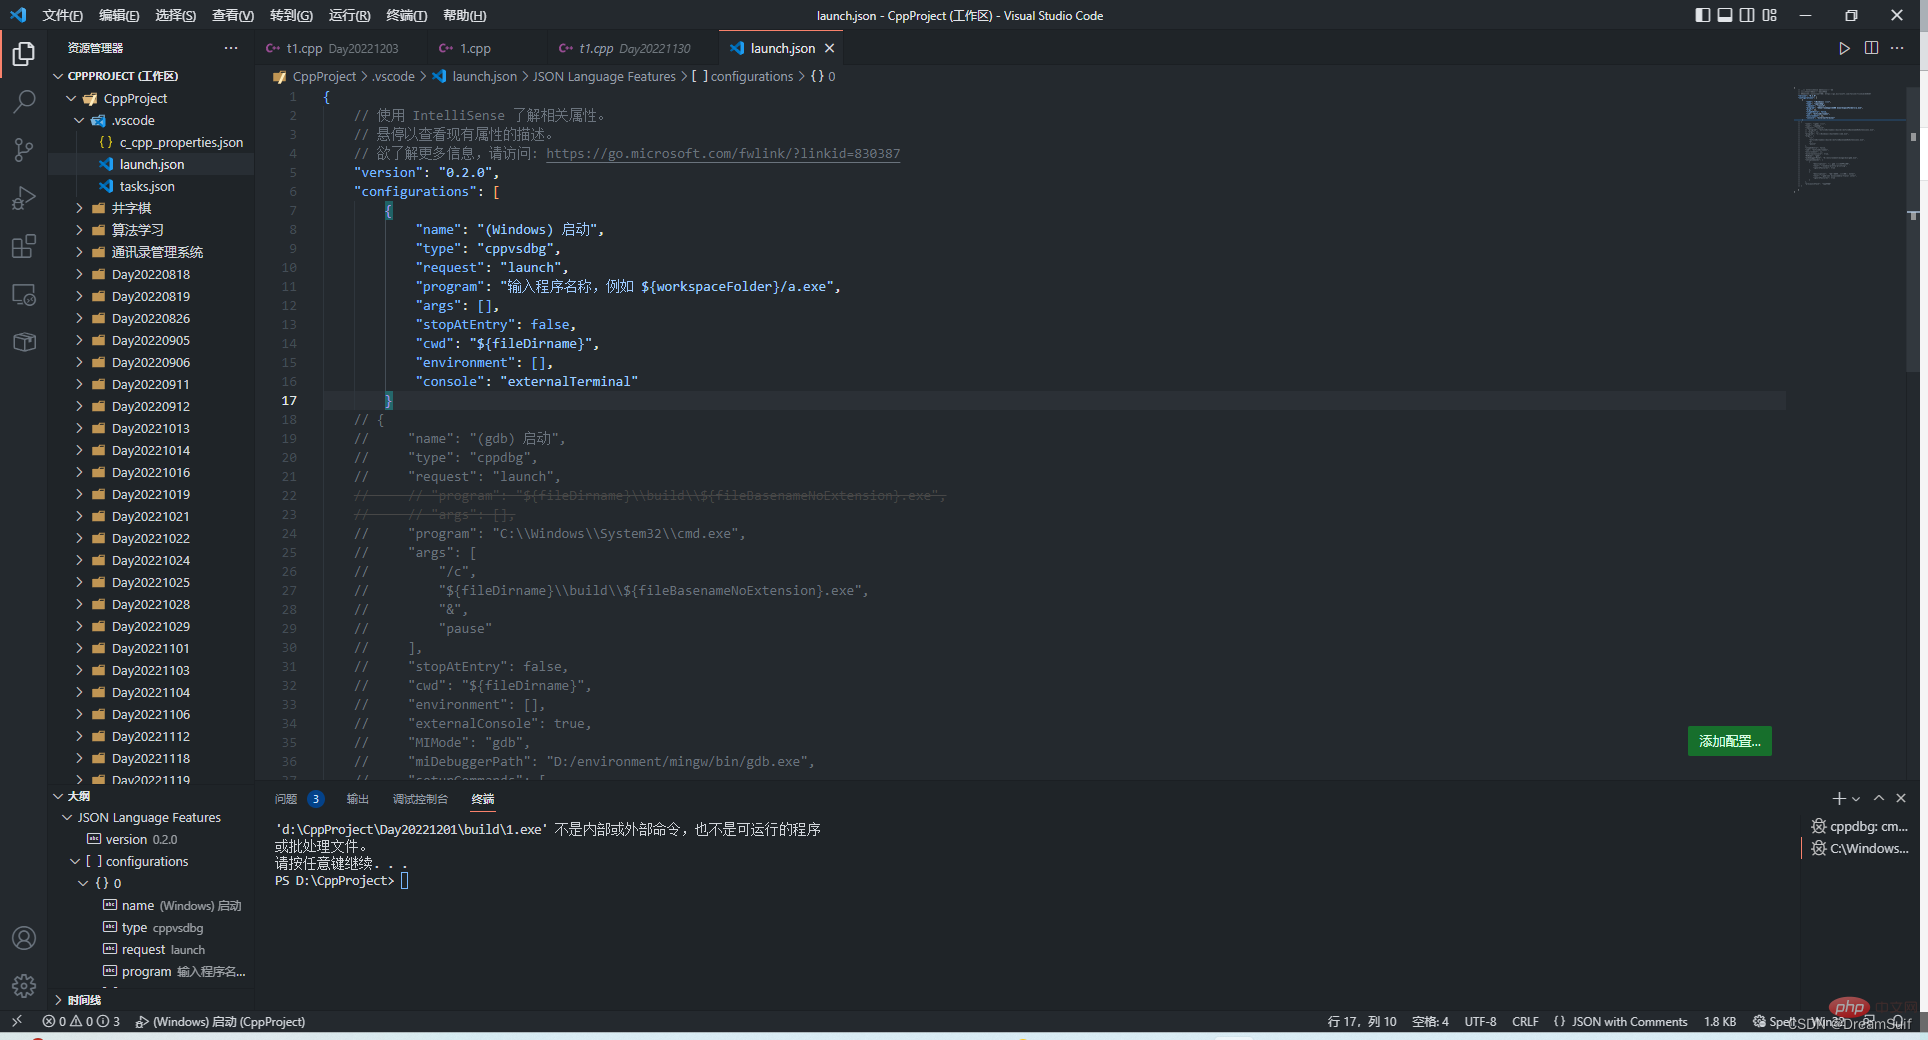Split the editor to the right
Viewport: 1928px width, 1040px height.
(1871, 48)
